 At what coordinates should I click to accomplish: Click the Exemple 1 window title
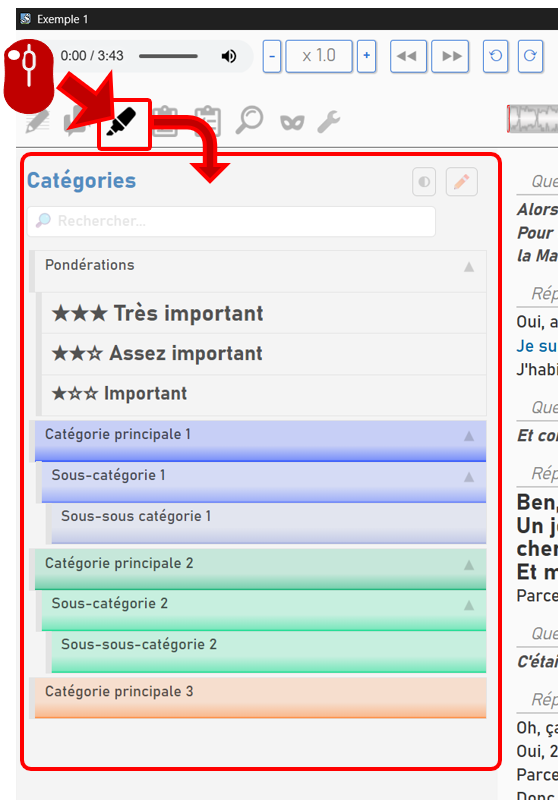(62, 19)
